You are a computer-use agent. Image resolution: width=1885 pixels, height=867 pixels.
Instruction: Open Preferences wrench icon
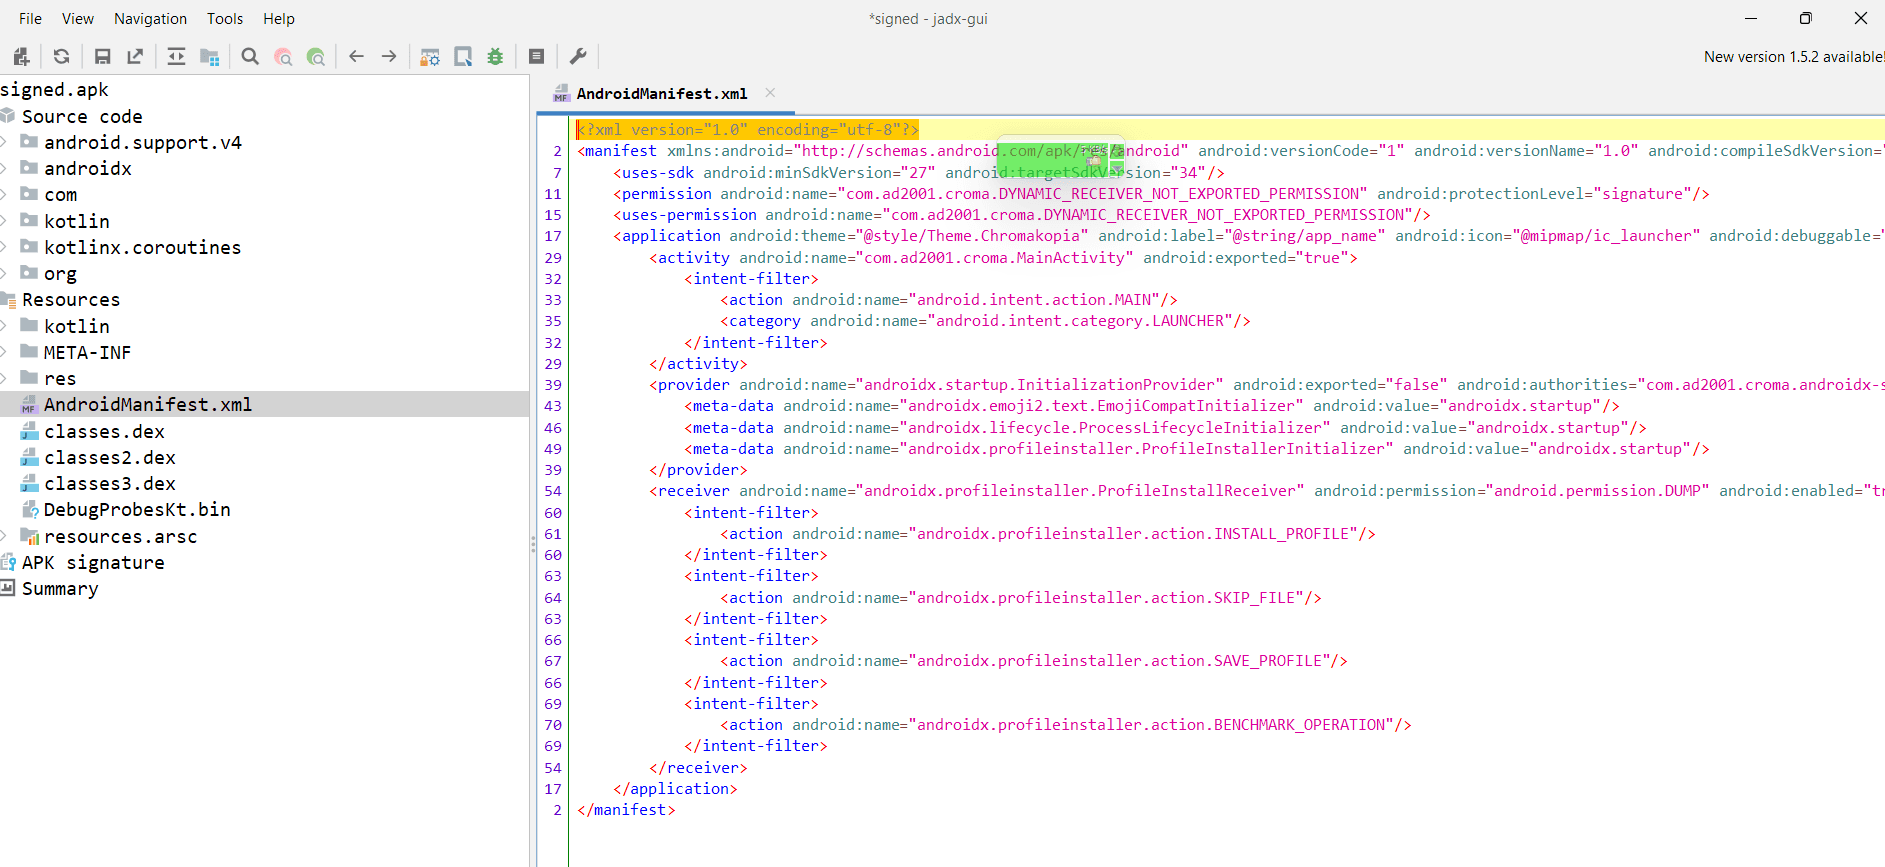(577, 57)
